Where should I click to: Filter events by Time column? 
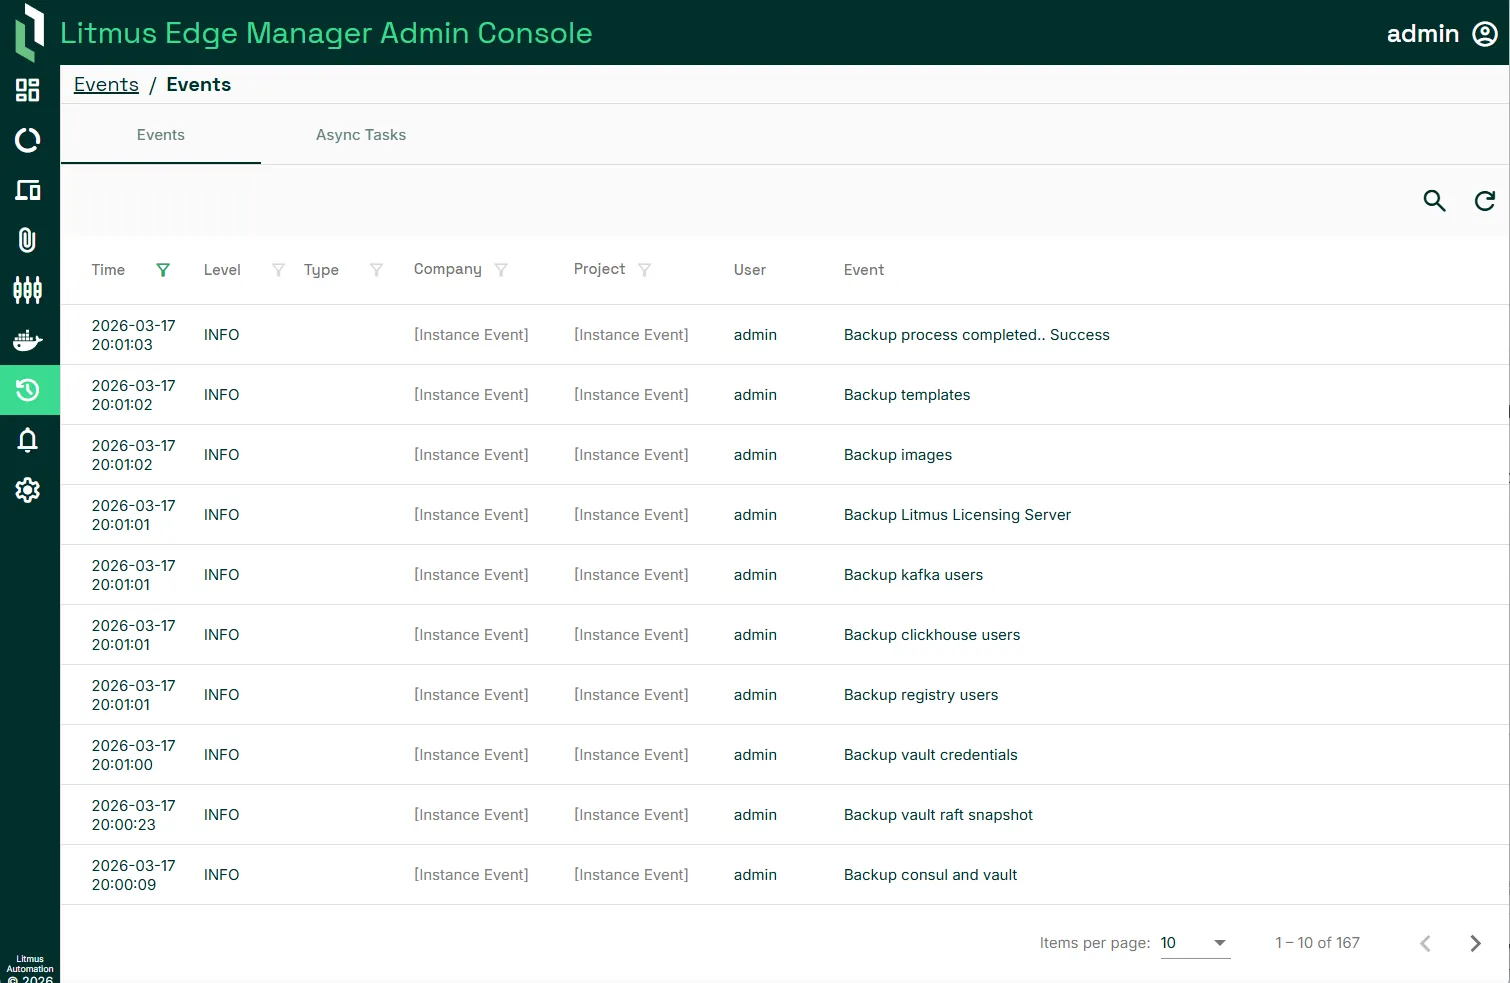[x=163, y=270]
